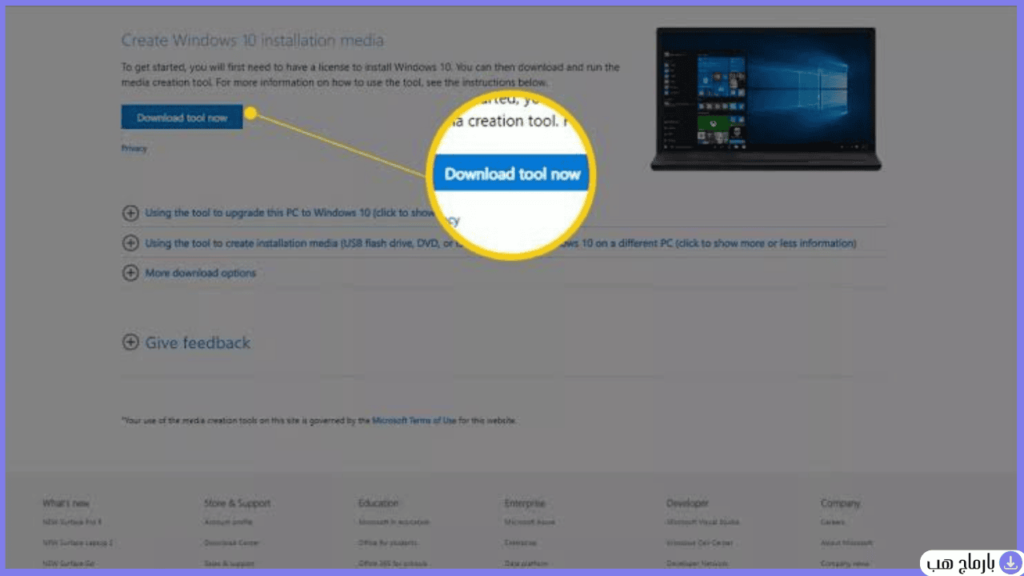Image resolution: width=1024 pixels, height=576 pixels.
Task: Click the Windows 10 laptop image
Action: pyautogui.click(x=766, y=99)
